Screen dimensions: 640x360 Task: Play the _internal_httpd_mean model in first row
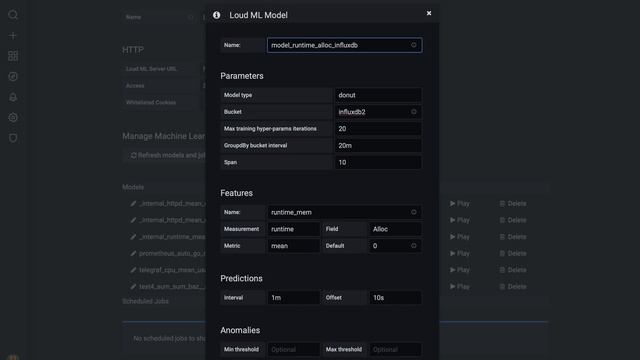[x=460, y=203]
